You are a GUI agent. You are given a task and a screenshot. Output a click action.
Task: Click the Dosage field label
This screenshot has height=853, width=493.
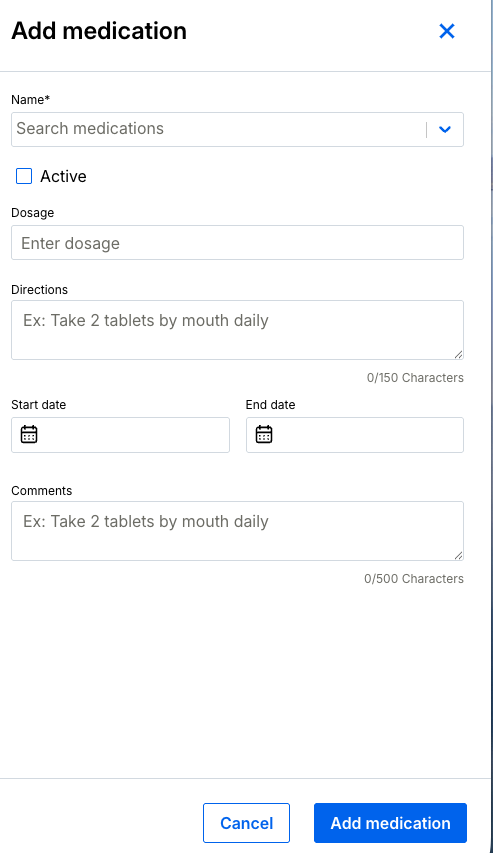point(33,213)
